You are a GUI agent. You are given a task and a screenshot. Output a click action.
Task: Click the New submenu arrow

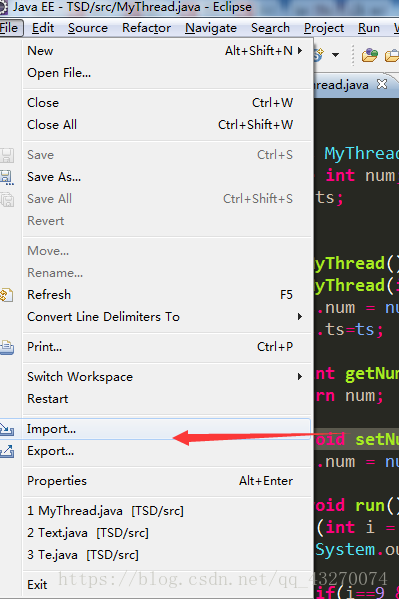(x=300, y=50)
